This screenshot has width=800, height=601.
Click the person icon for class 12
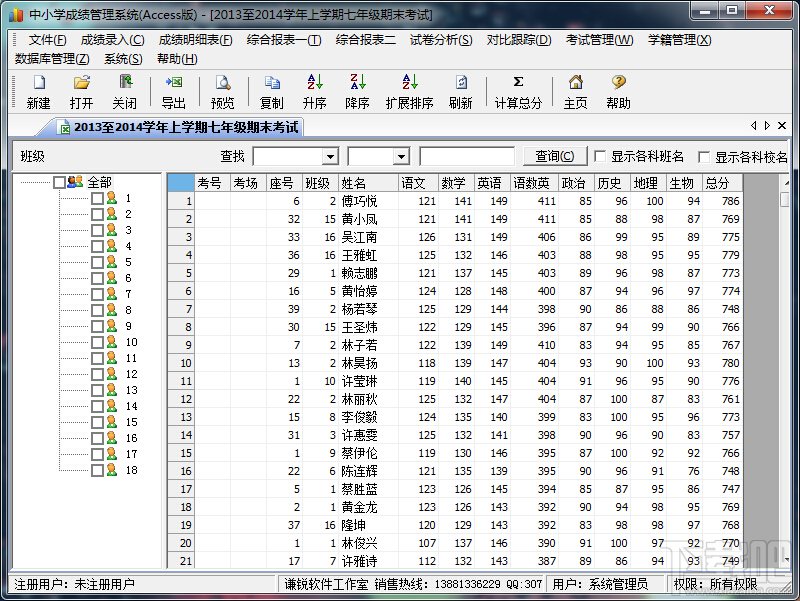pos(112,374)
